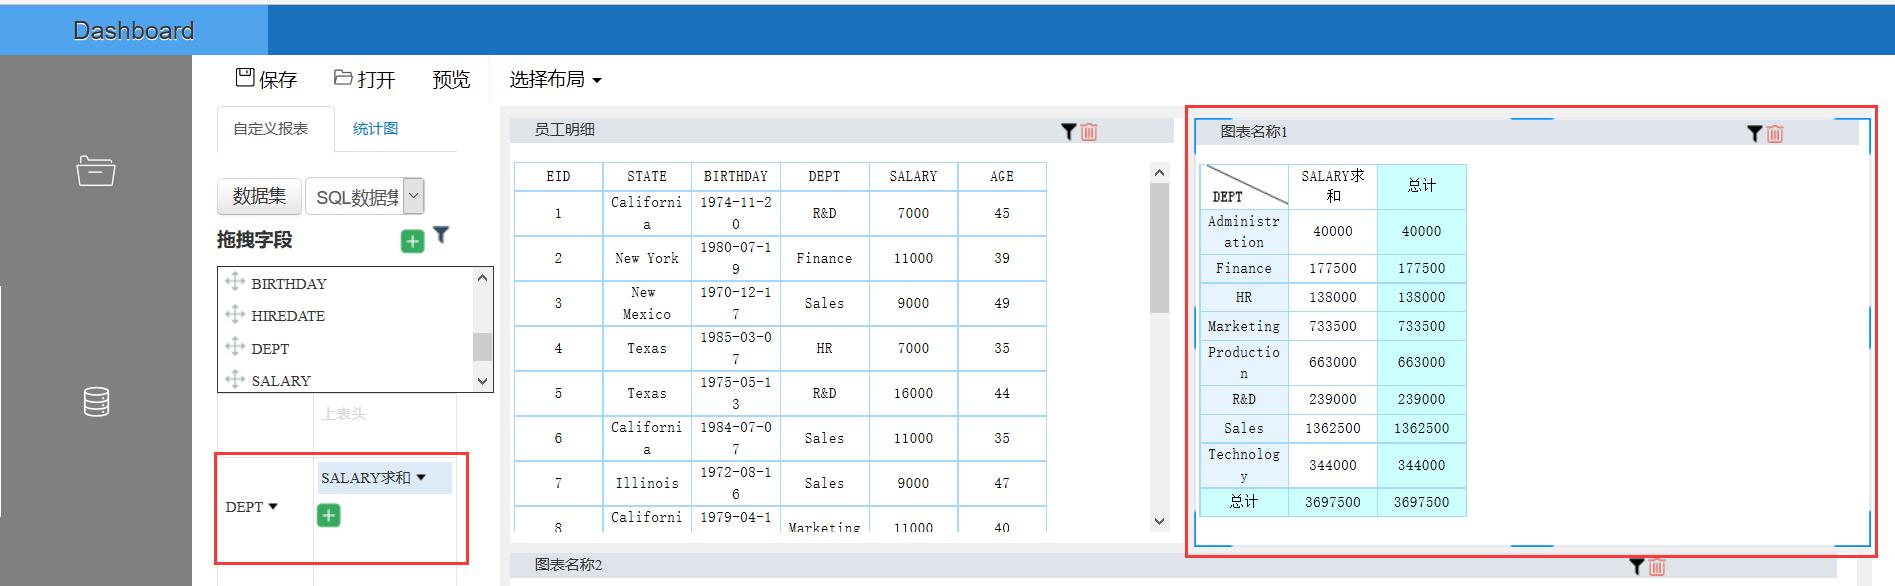1895x586 pixels.
Task: Click the up arrow of the 员工明细 table scrollbar
Action: (1159, 172)
